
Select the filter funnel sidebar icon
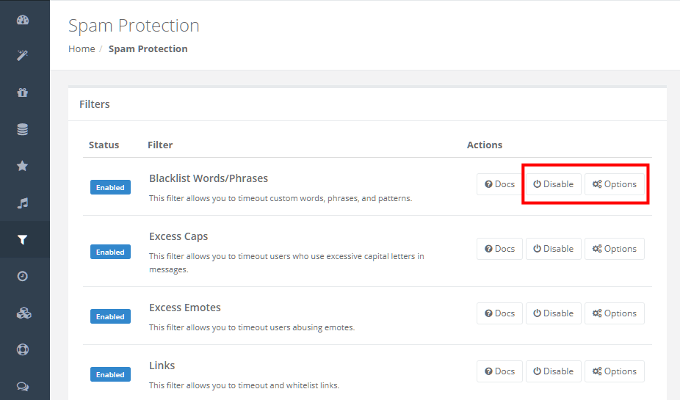tap(23, 240)
